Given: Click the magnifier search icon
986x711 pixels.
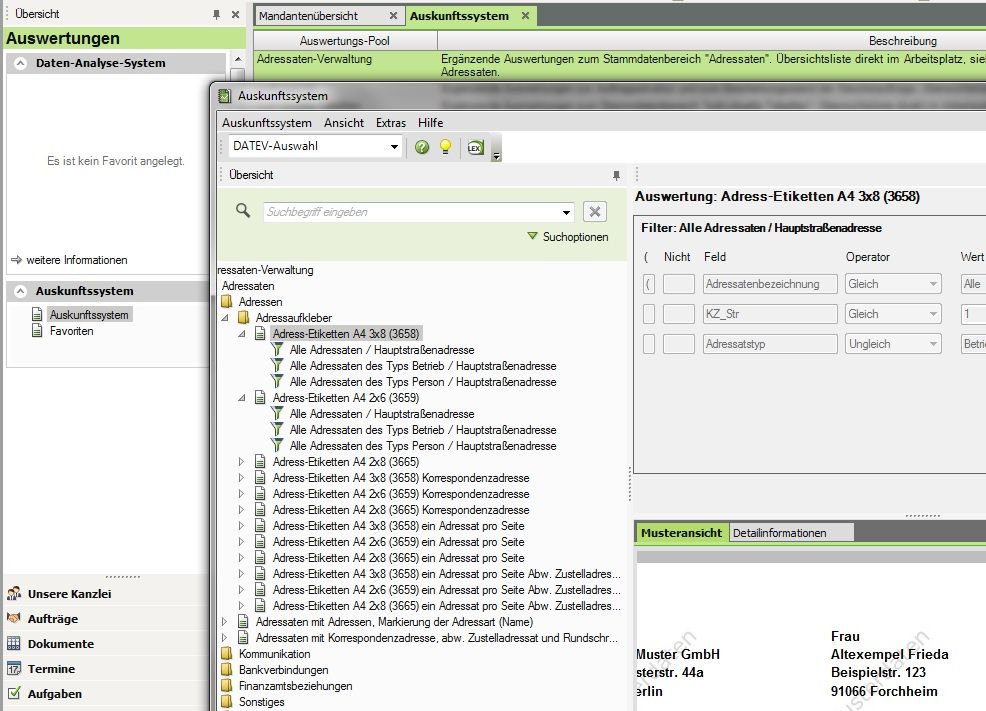Looking at the screenshot, I should (x=243, y=211).
